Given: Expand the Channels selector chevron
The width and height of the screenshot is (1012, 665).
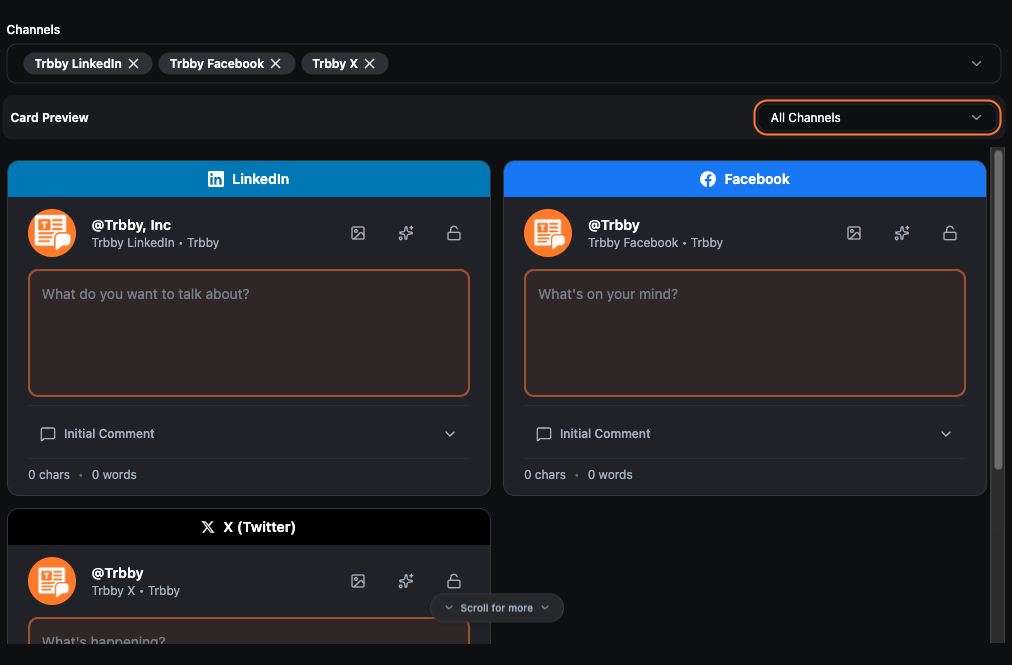Looking at the screenshot, I should click(x=976, y=63).
